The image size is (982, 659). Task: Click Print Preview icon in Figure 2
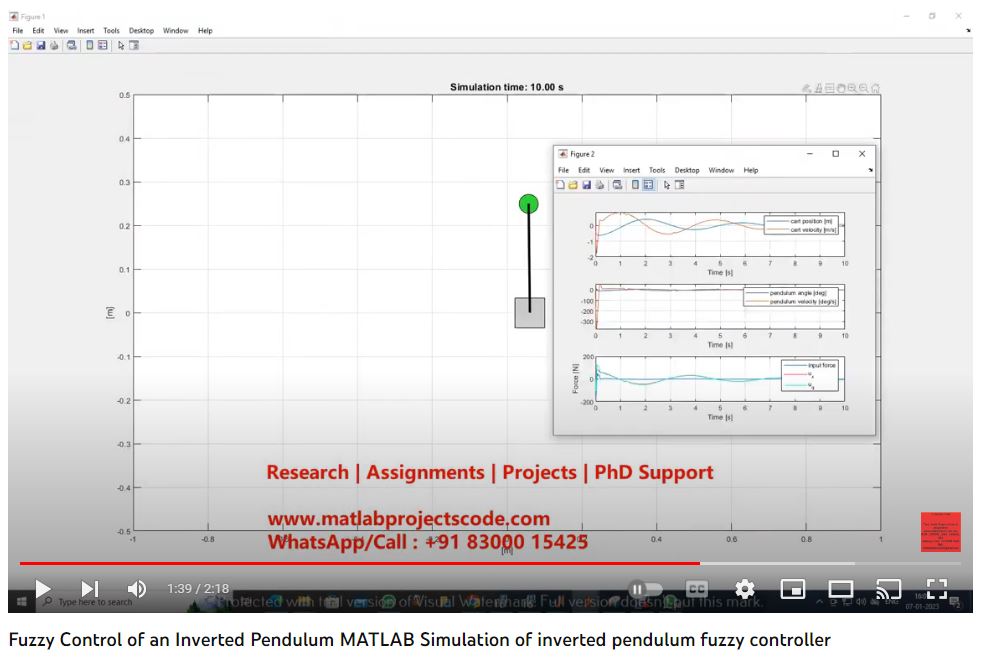pos(618,185)
